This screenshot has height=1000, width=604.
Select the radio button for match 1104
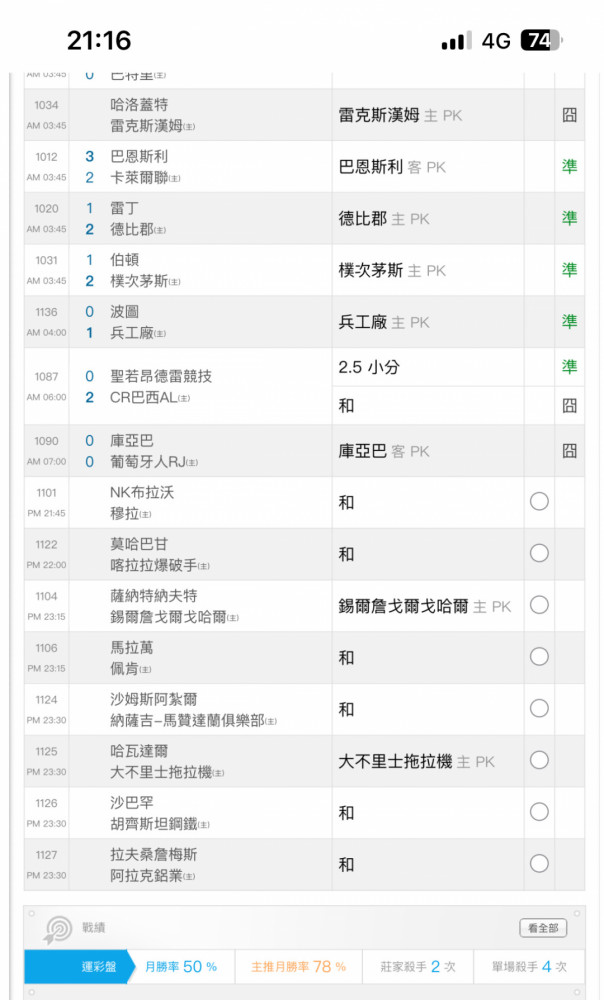(x=539, y=605)
